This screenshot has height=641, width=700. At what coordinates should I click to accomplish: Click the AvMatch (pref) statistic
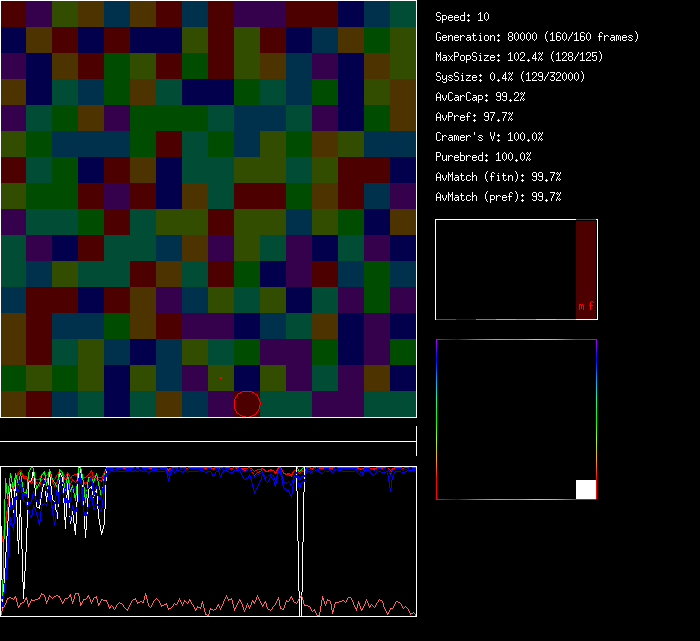click(498, 197)
